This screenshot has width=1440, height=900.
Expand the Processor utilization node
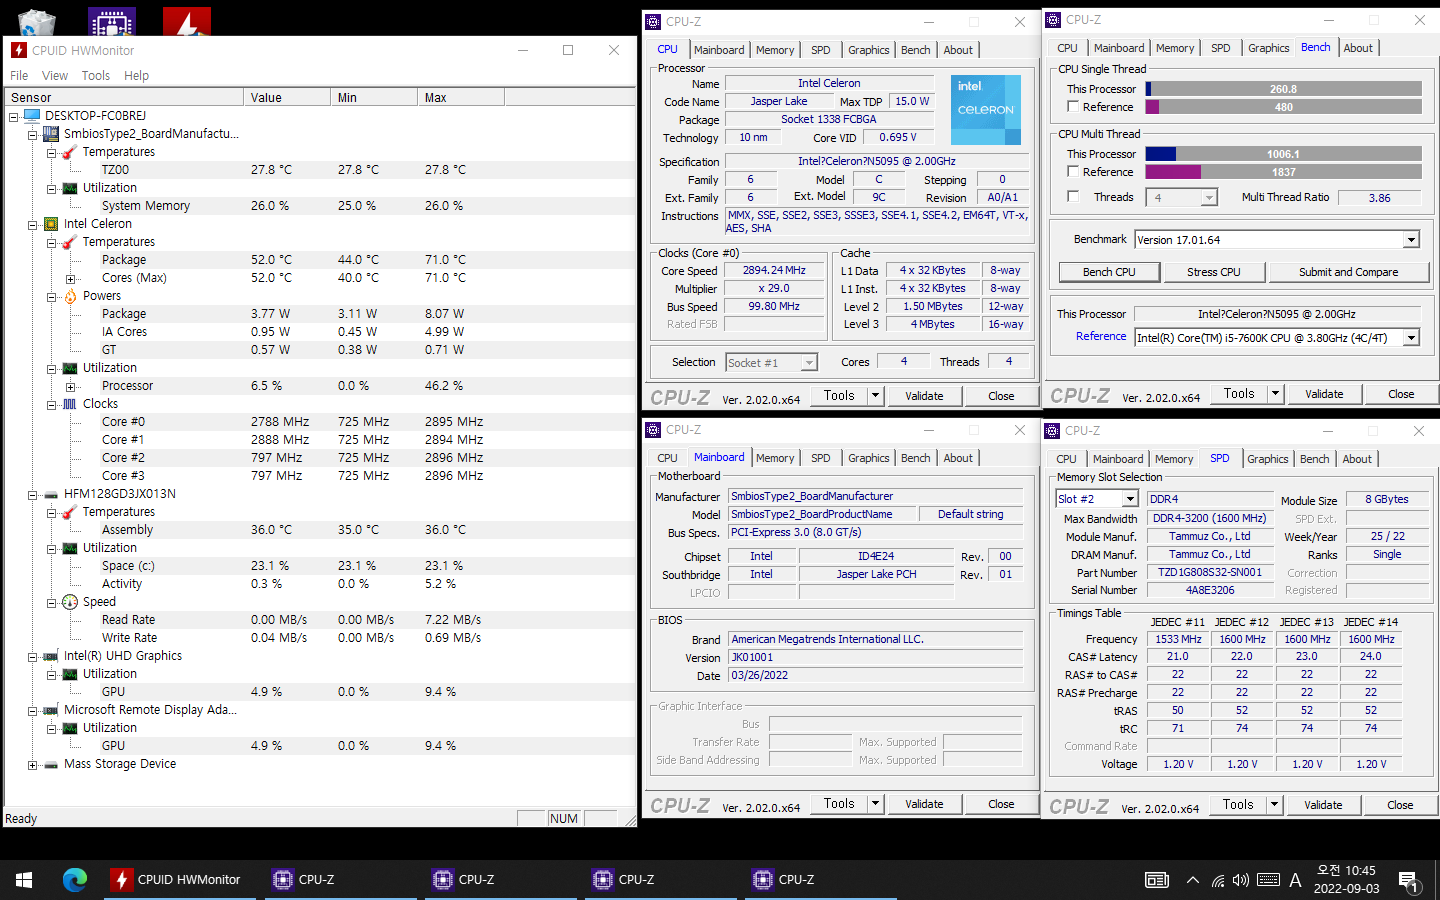pyautogui.click(x=70, y=386)
